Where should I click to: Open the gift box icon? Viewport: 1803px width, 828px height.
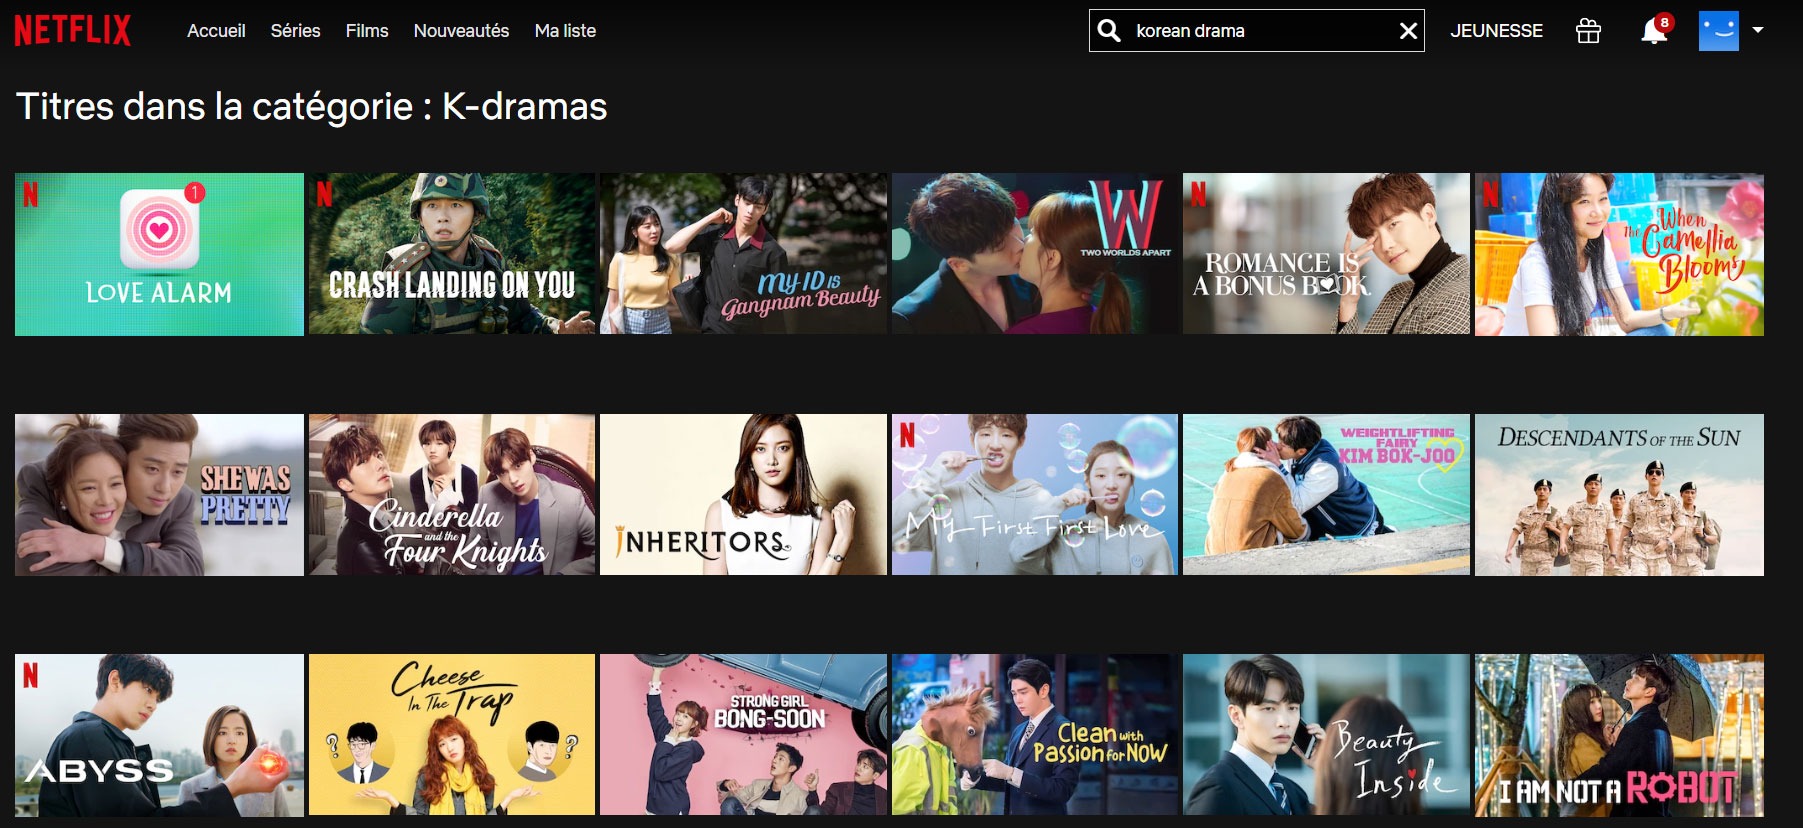pyautogui.click(x=1588, y=31)
